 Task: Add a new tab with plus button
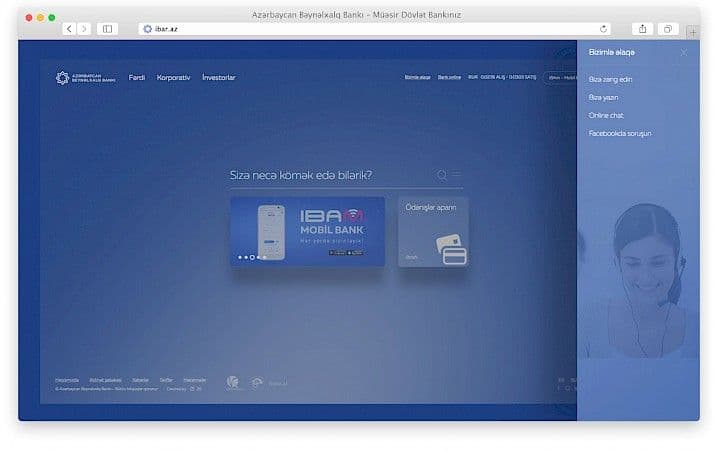click(x=693, y=32)
